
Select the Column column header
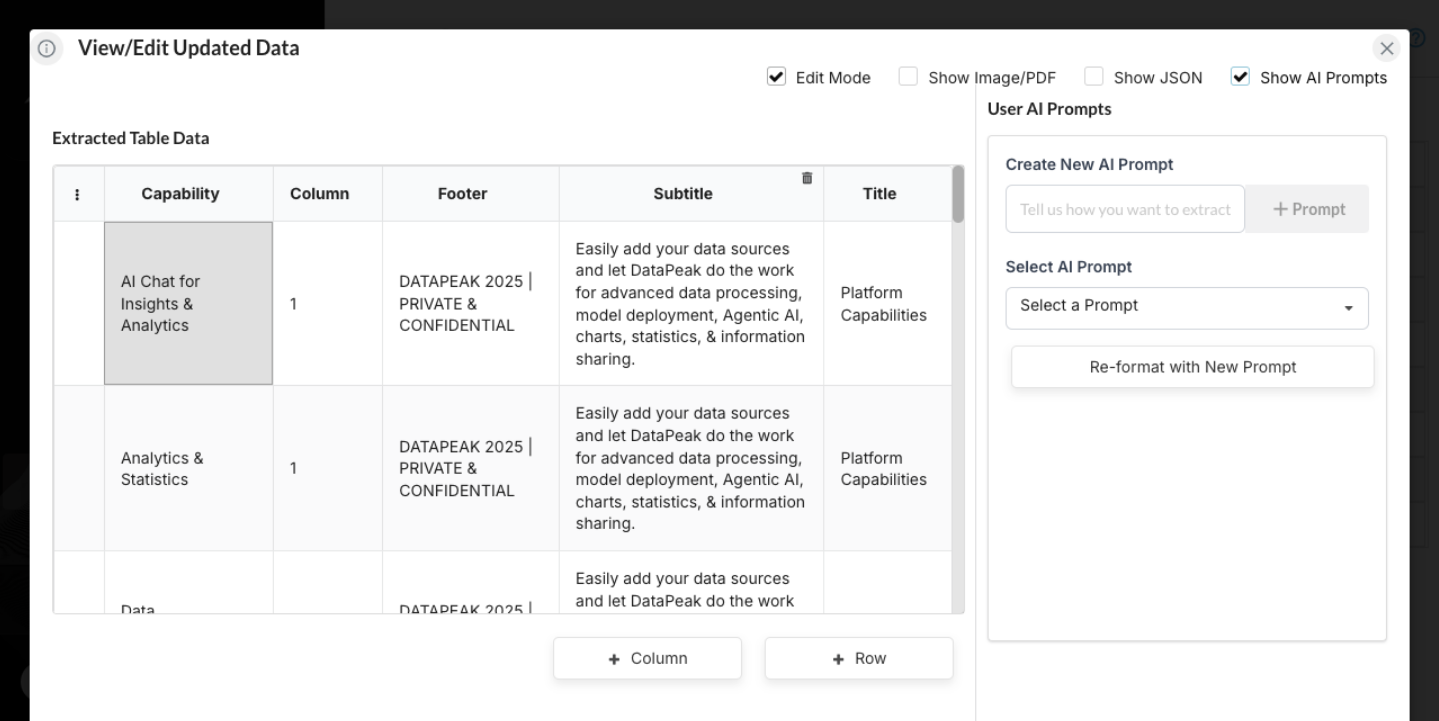pos(328,194)
